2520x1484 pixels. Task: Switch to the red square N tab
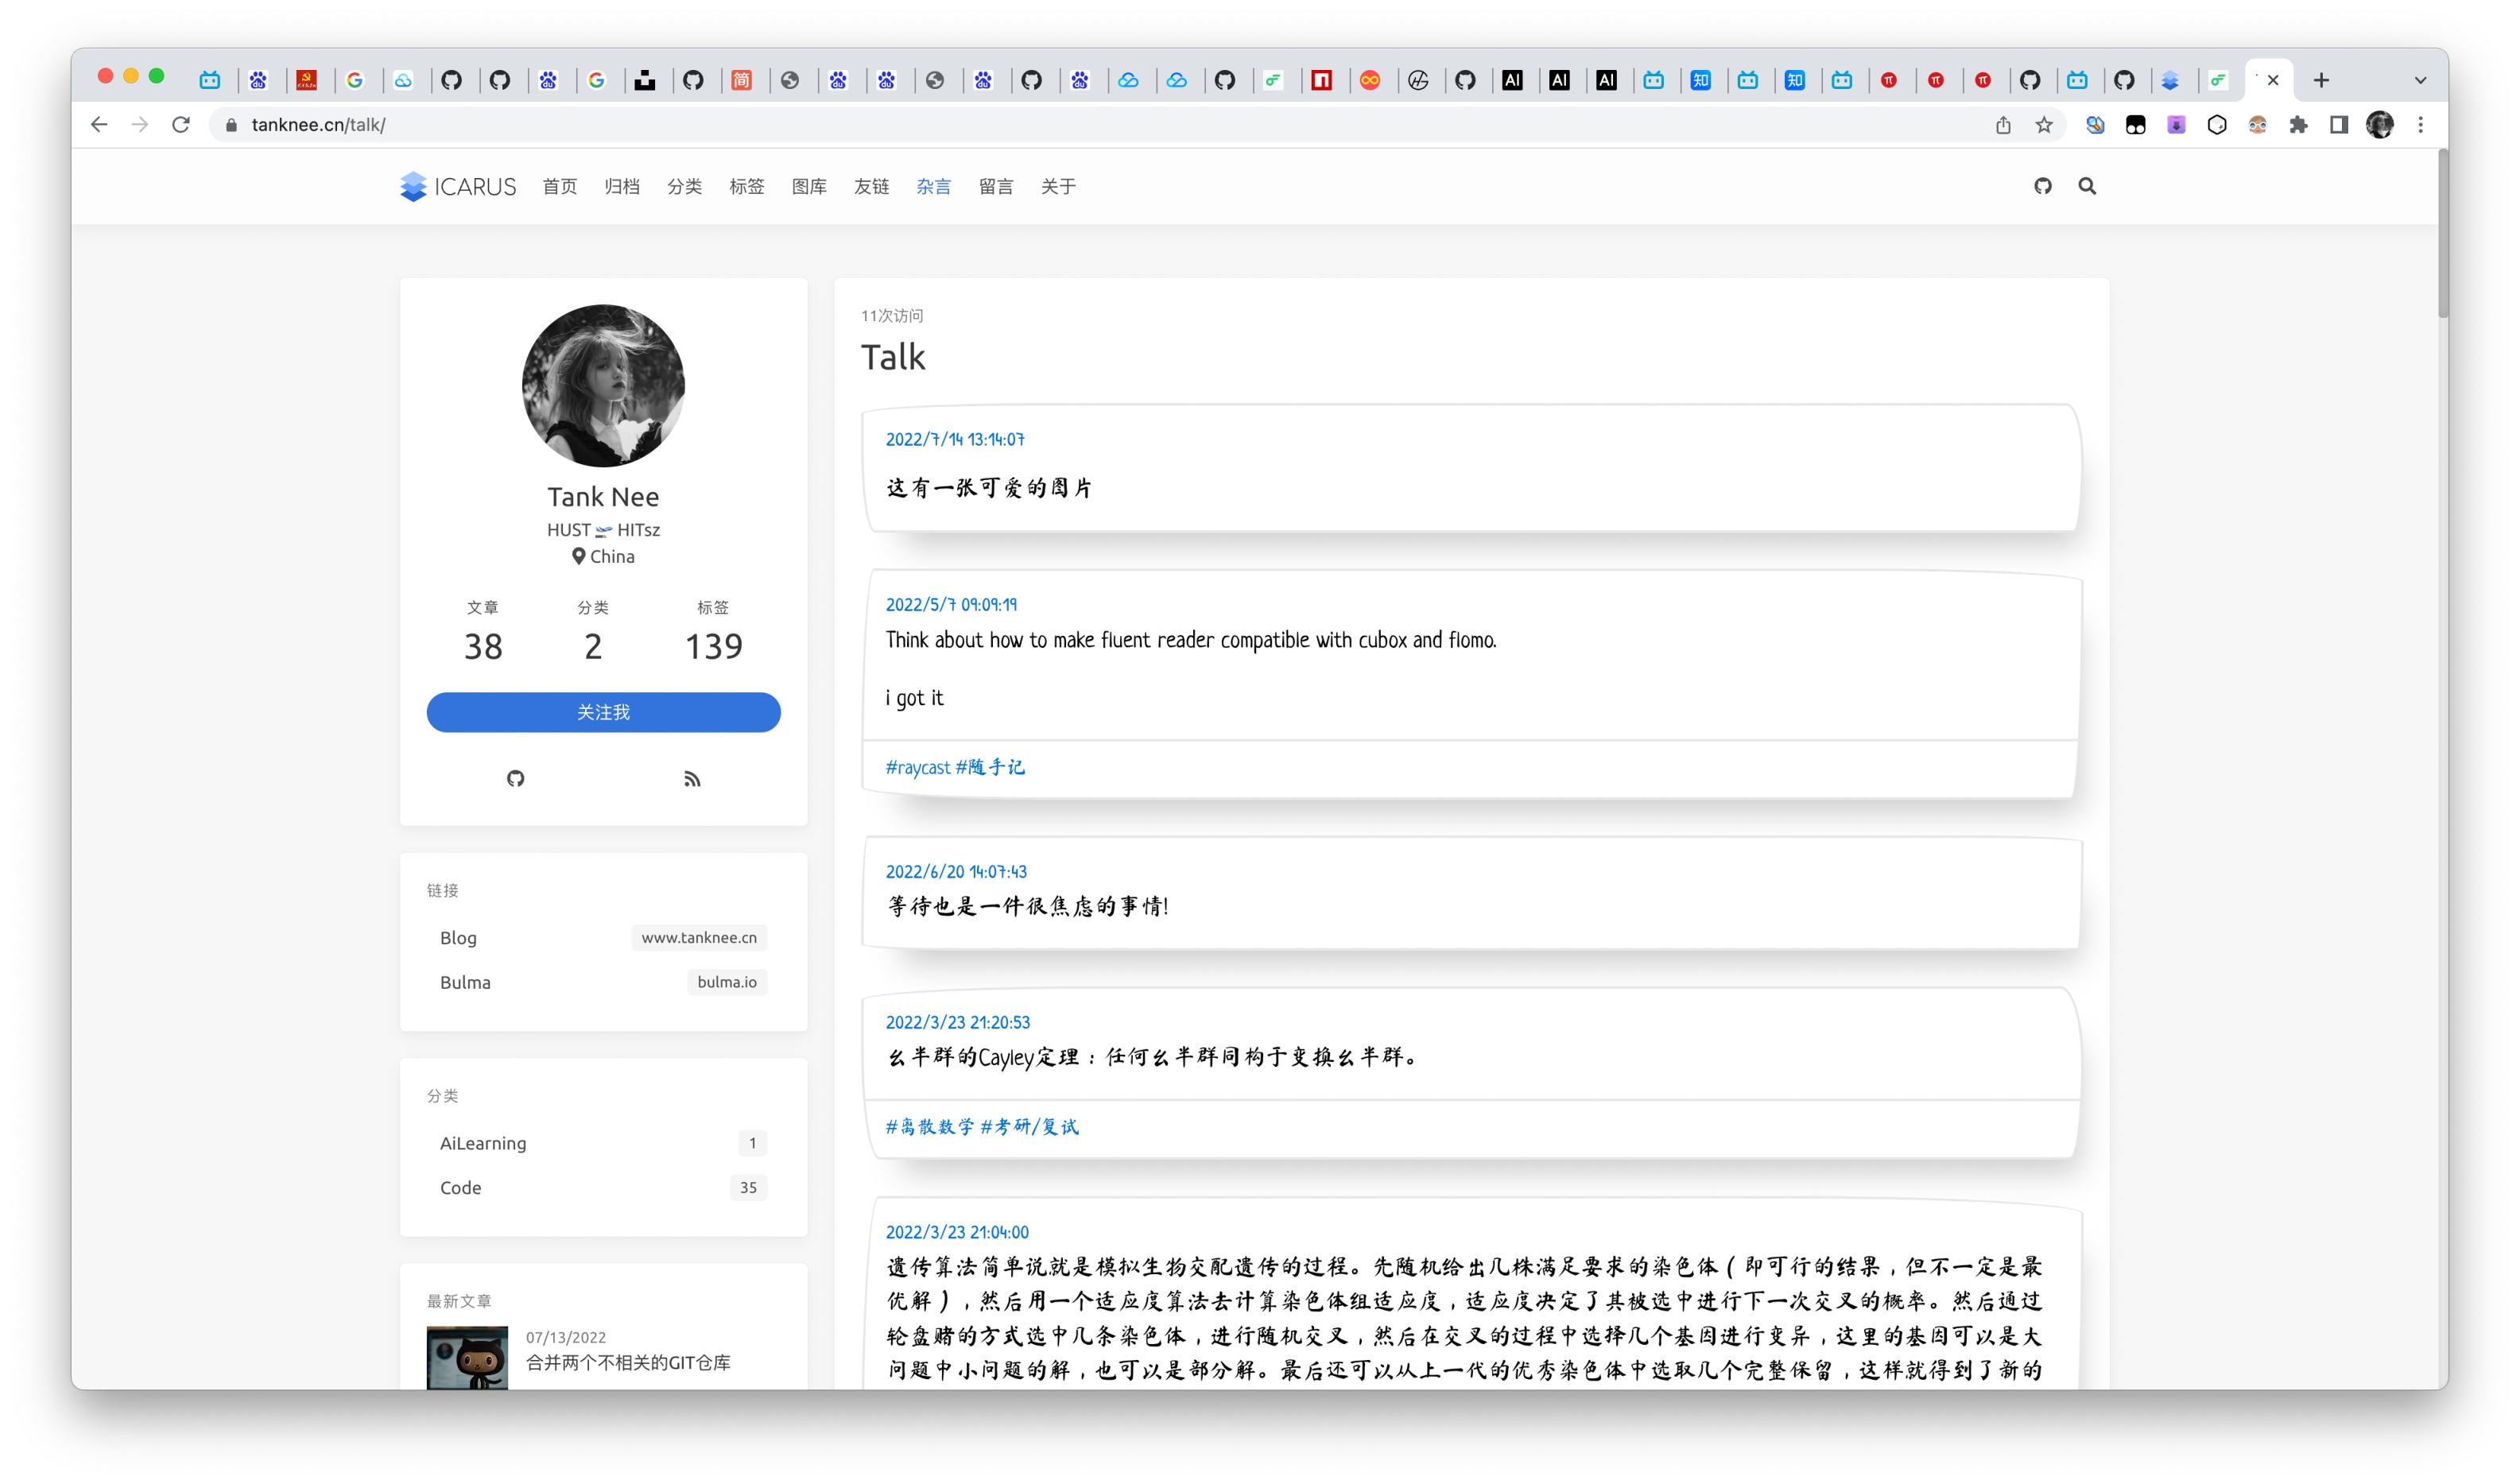[x=1322, y=80]
